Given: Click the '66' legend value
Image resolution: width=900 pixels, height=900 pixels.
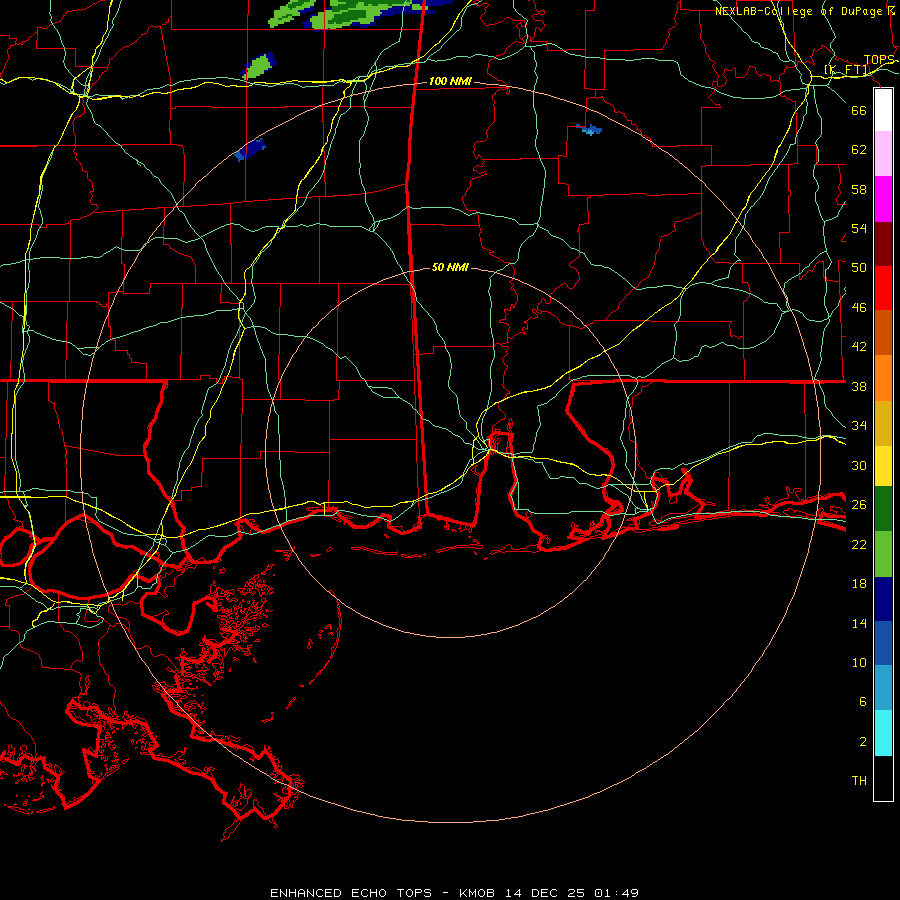Looking at the screenshot, I should coord(859,110).
